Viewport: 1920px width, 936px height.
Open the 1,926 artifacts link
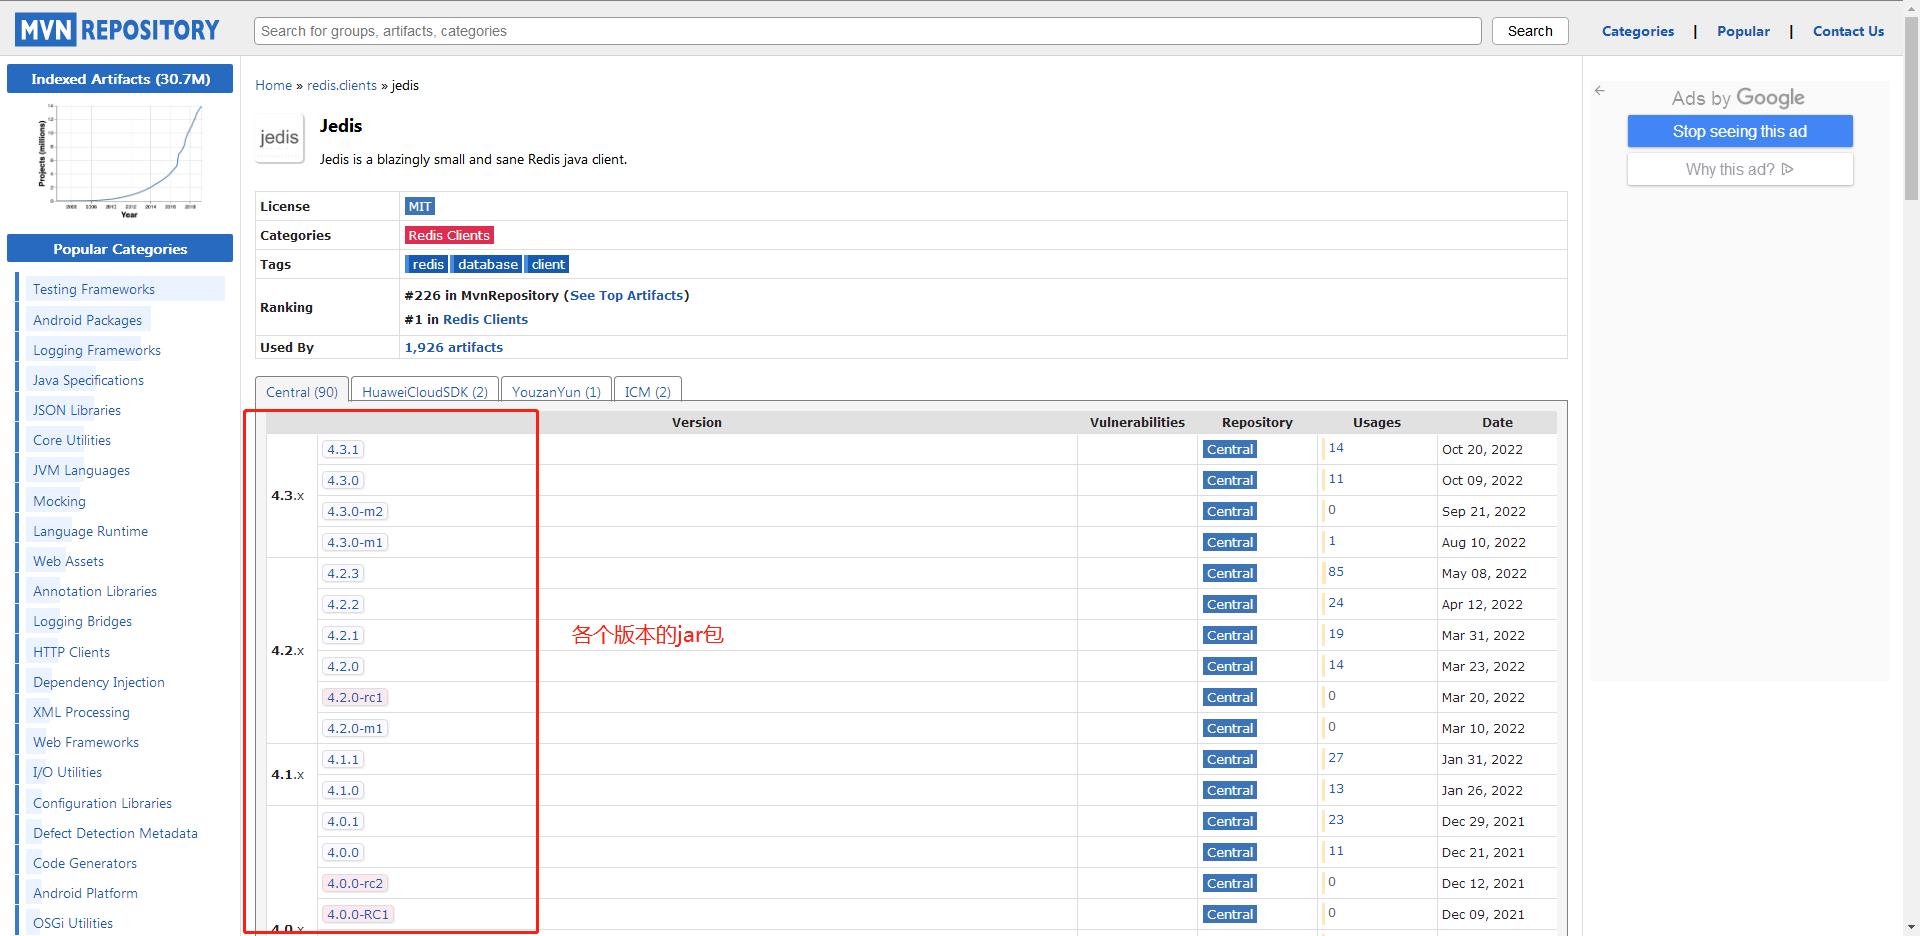pyautogui.click(x=453, y=347)
